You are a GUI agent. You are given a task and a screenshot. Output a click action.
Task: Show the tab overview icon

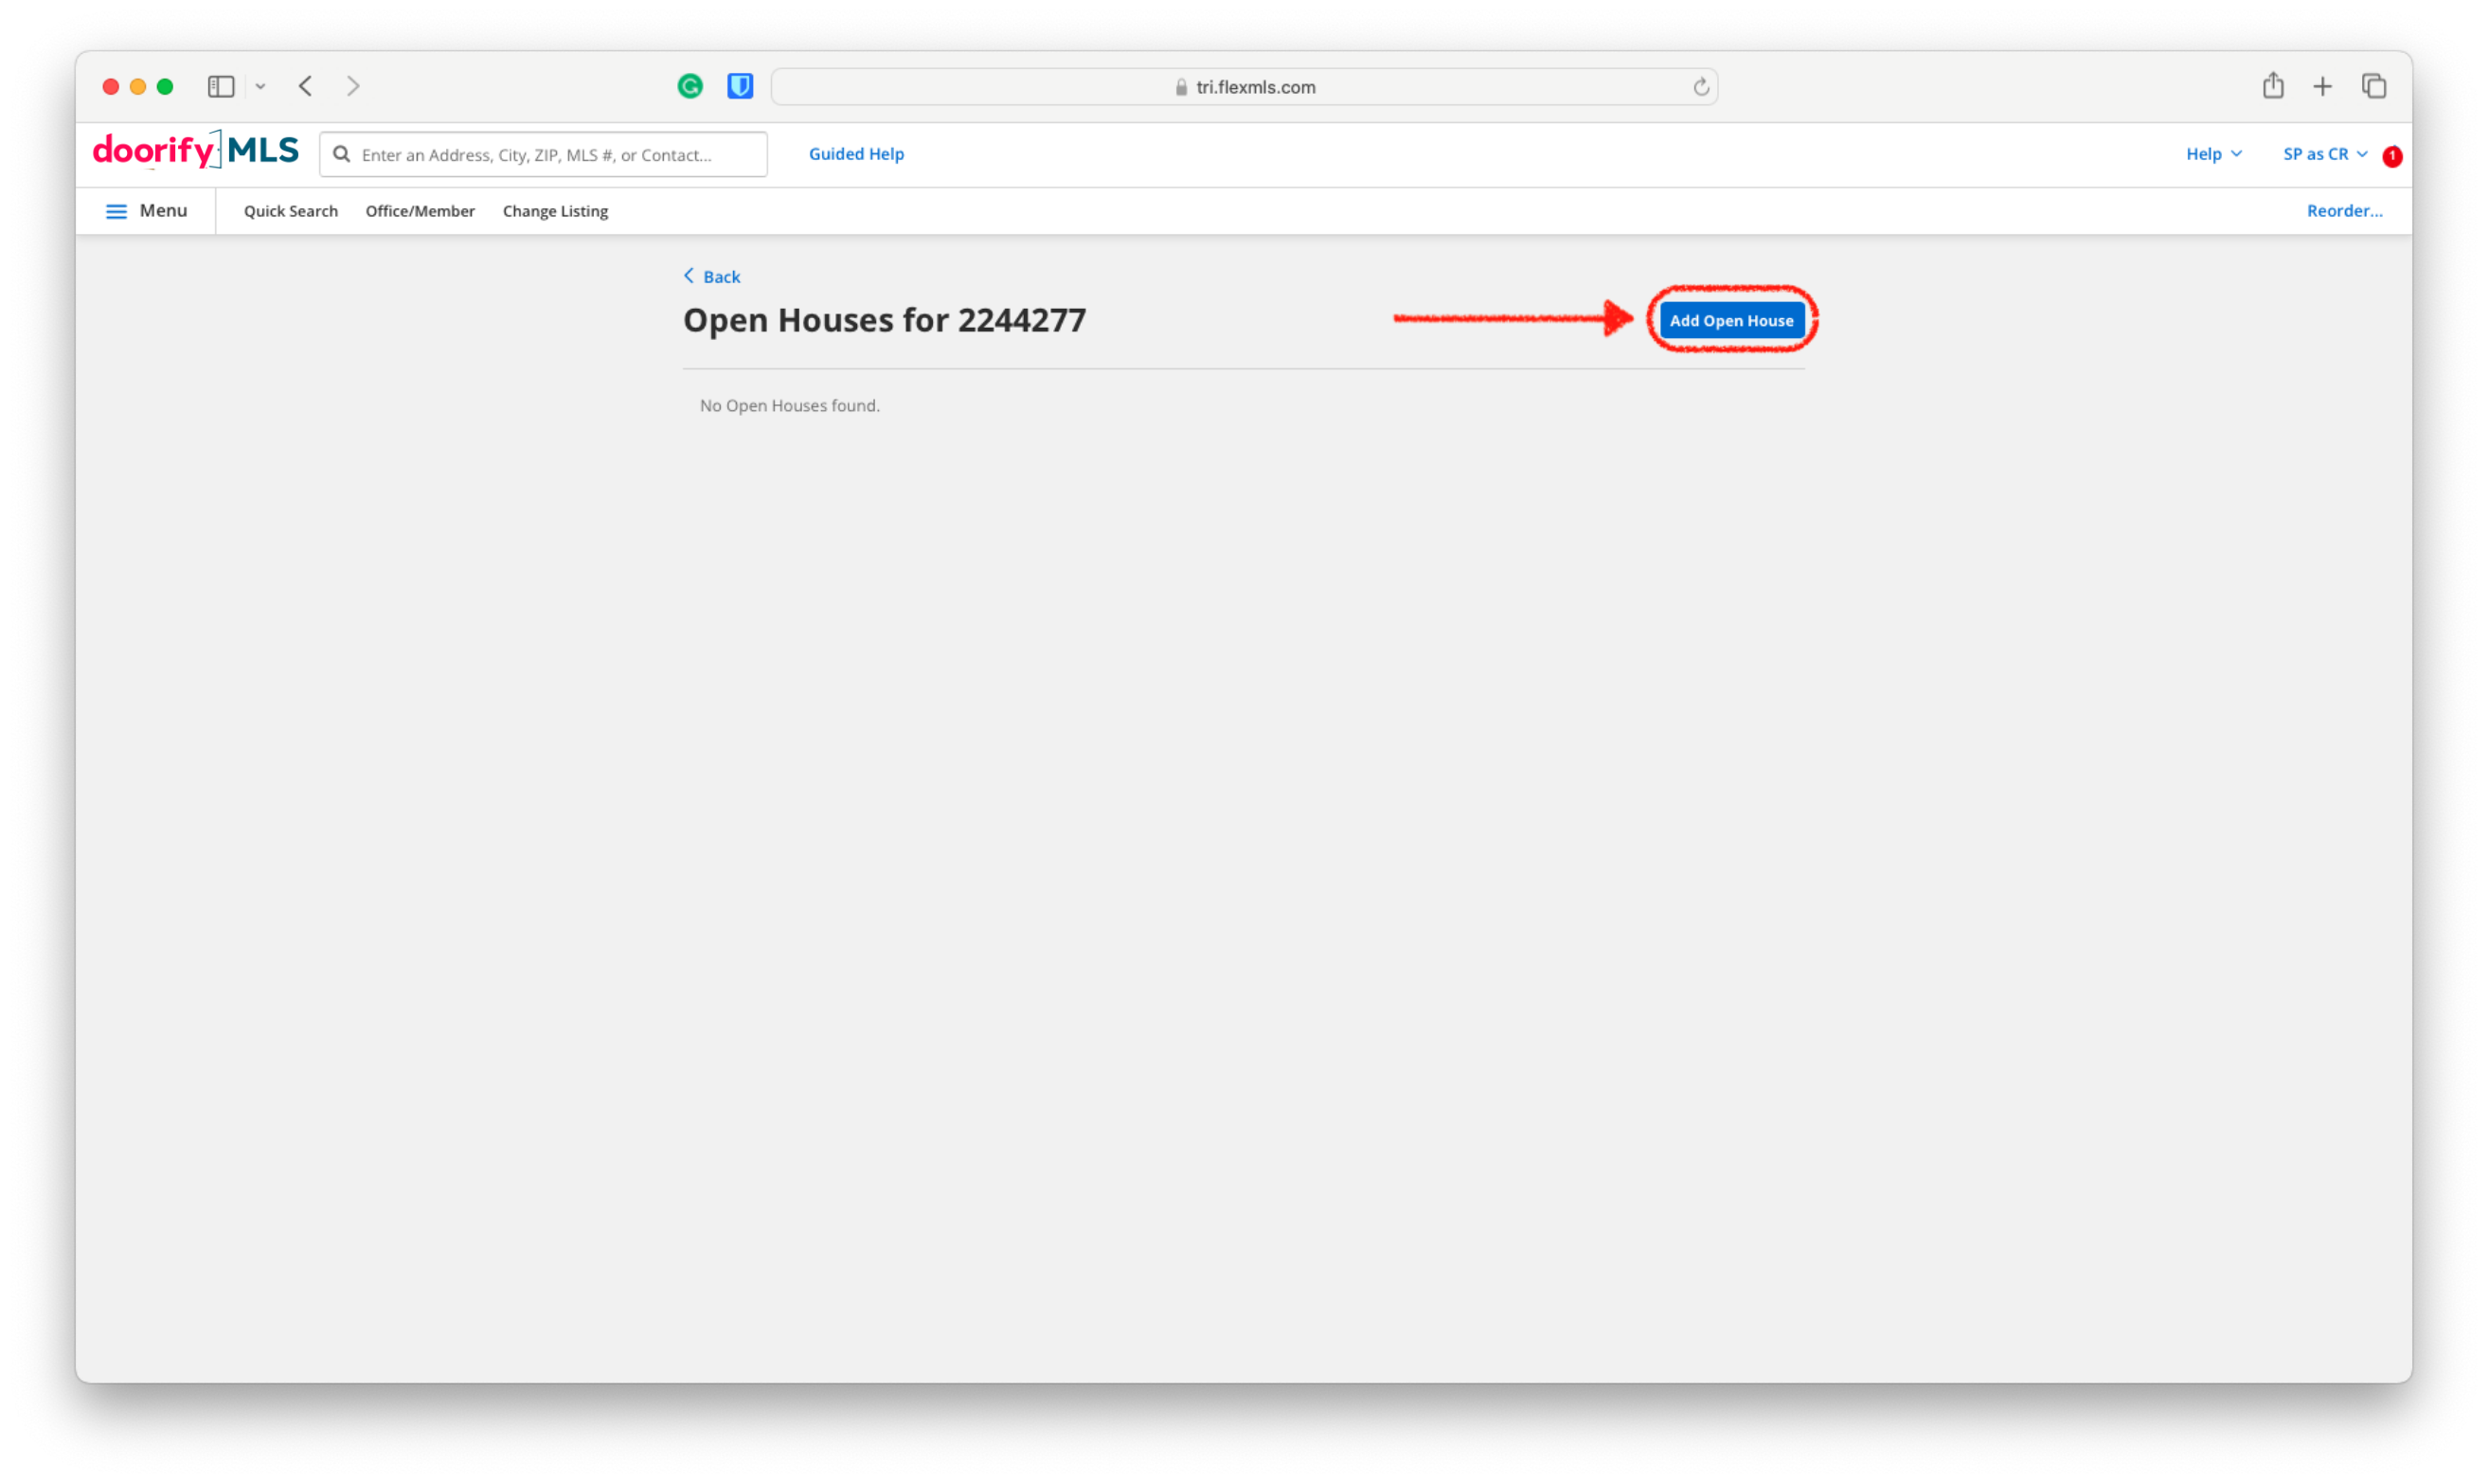pyautogui.click(x=2374, y=87)
